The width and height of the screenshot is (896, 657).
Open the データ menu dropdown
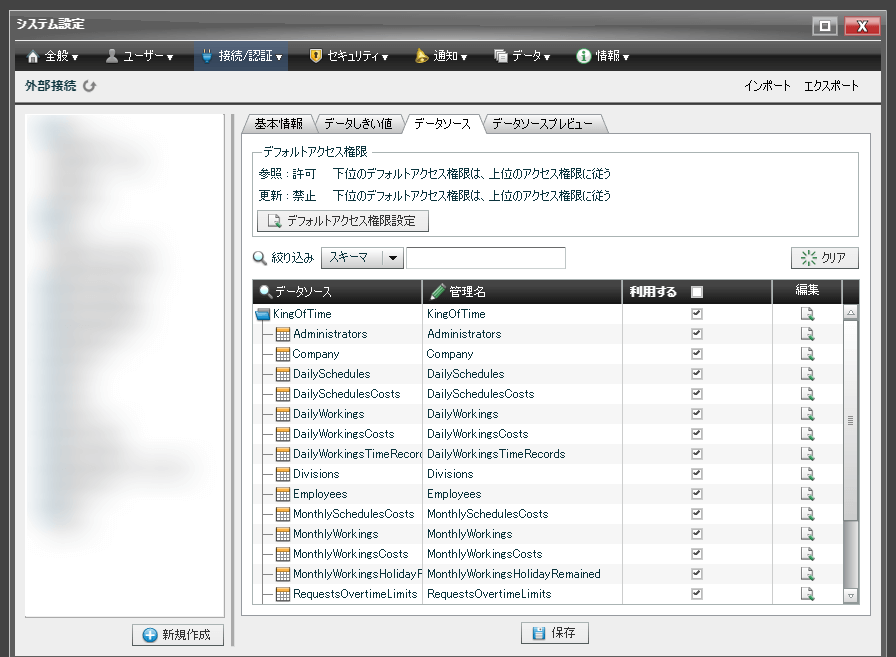tap(522, 56)
